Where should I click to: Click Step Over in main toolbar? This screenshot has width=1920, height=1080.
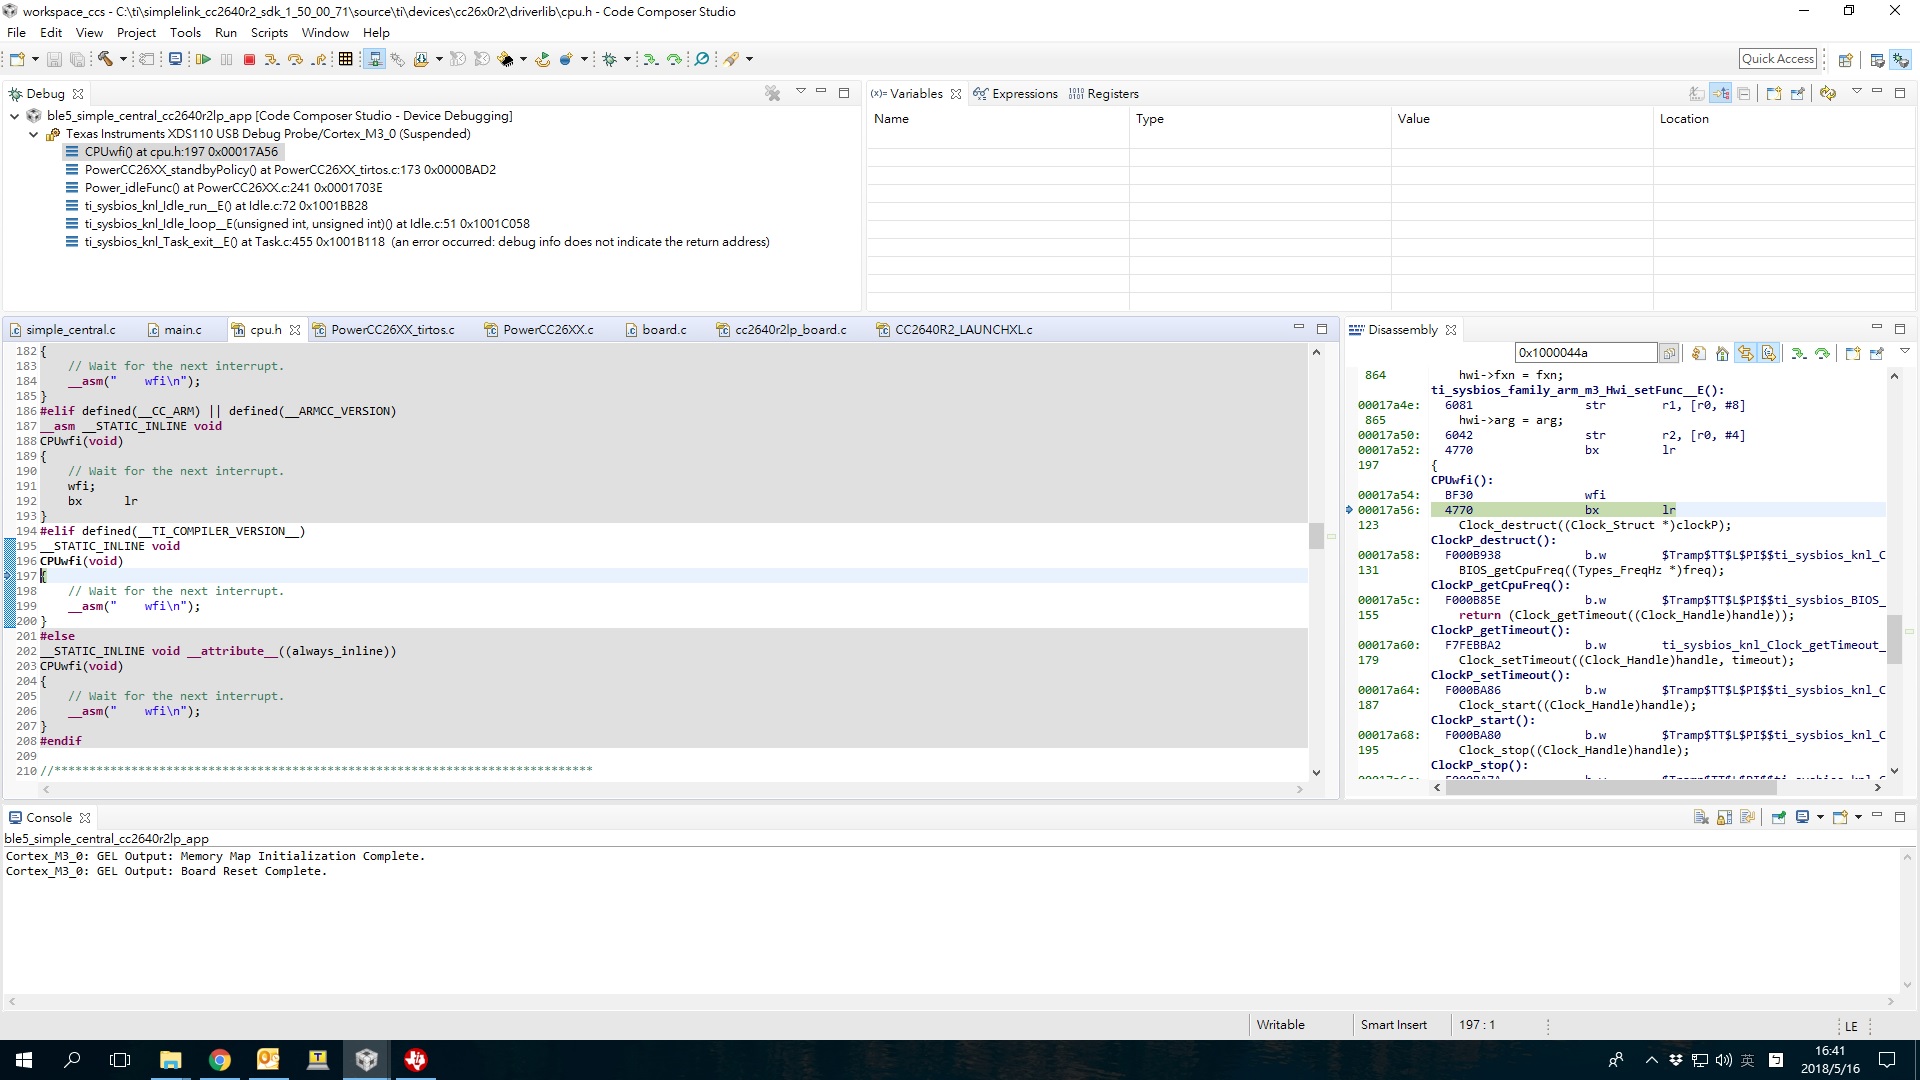click(x=295, y=59)
